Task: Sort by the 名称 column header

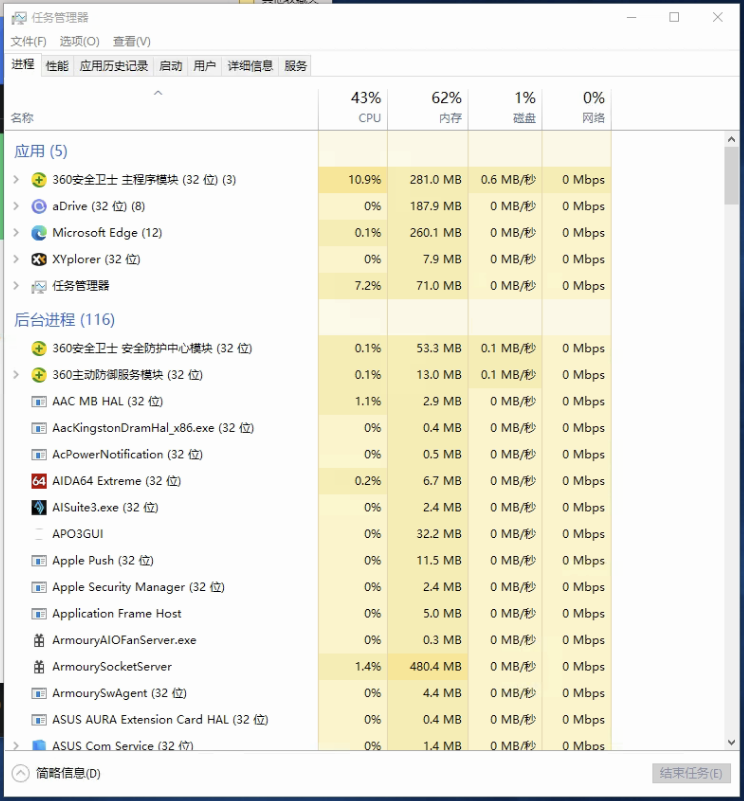Action: 161,109
